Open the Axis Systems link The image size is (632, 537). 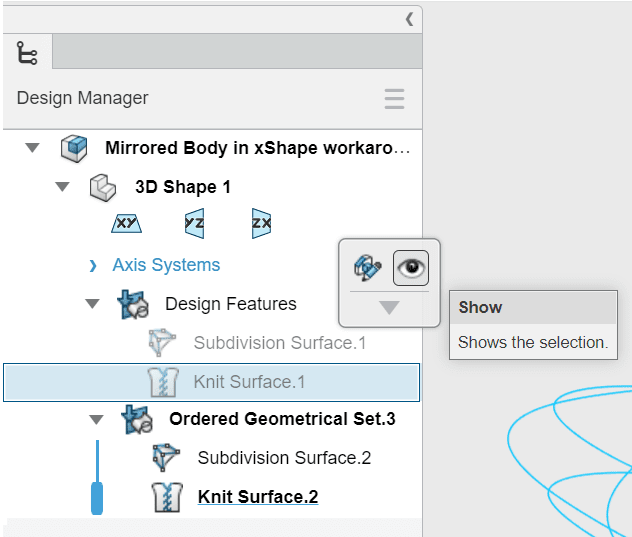[166, 265]
